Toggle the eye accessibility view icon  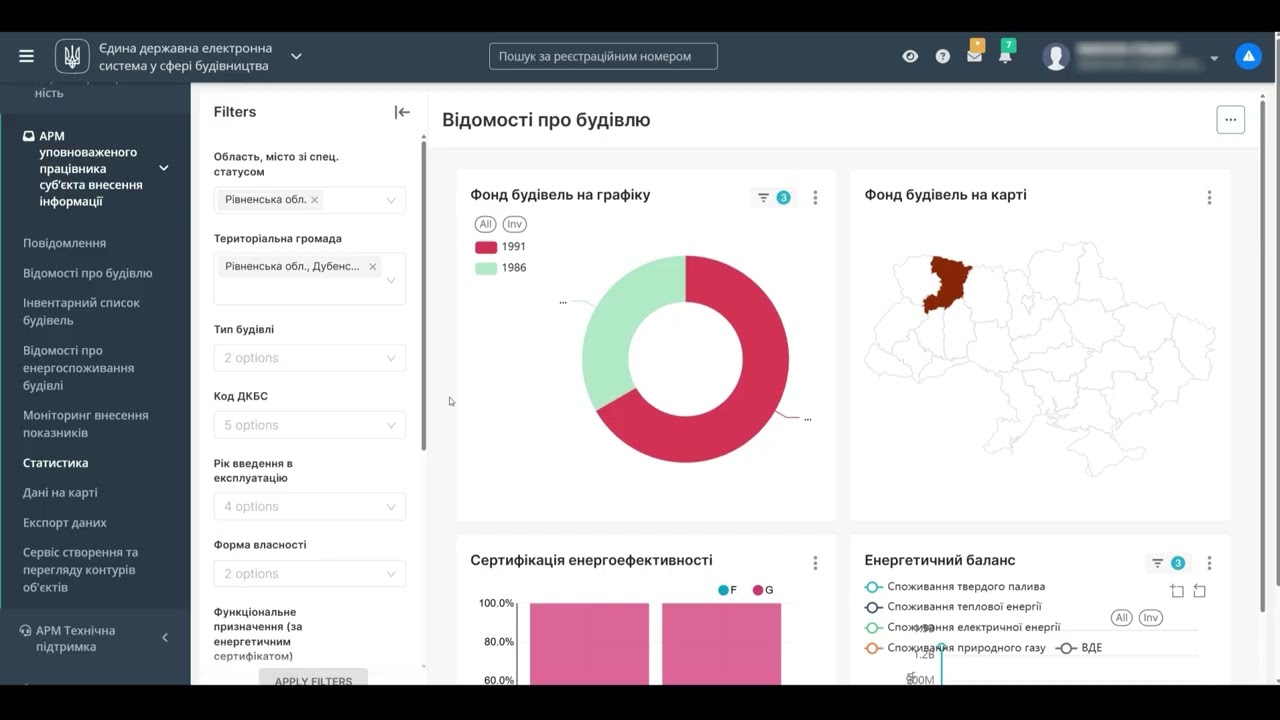tap(910, 56)
